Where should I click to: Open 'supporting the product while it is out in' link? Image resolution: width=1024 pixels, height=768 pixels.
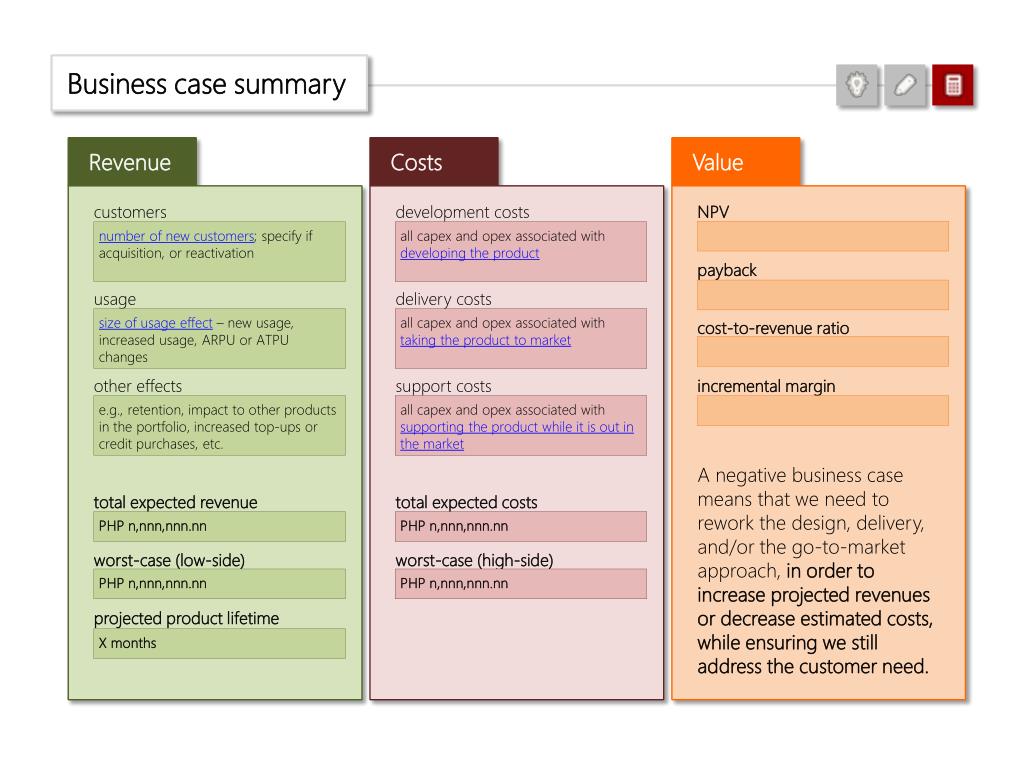[x=517, y=427]
